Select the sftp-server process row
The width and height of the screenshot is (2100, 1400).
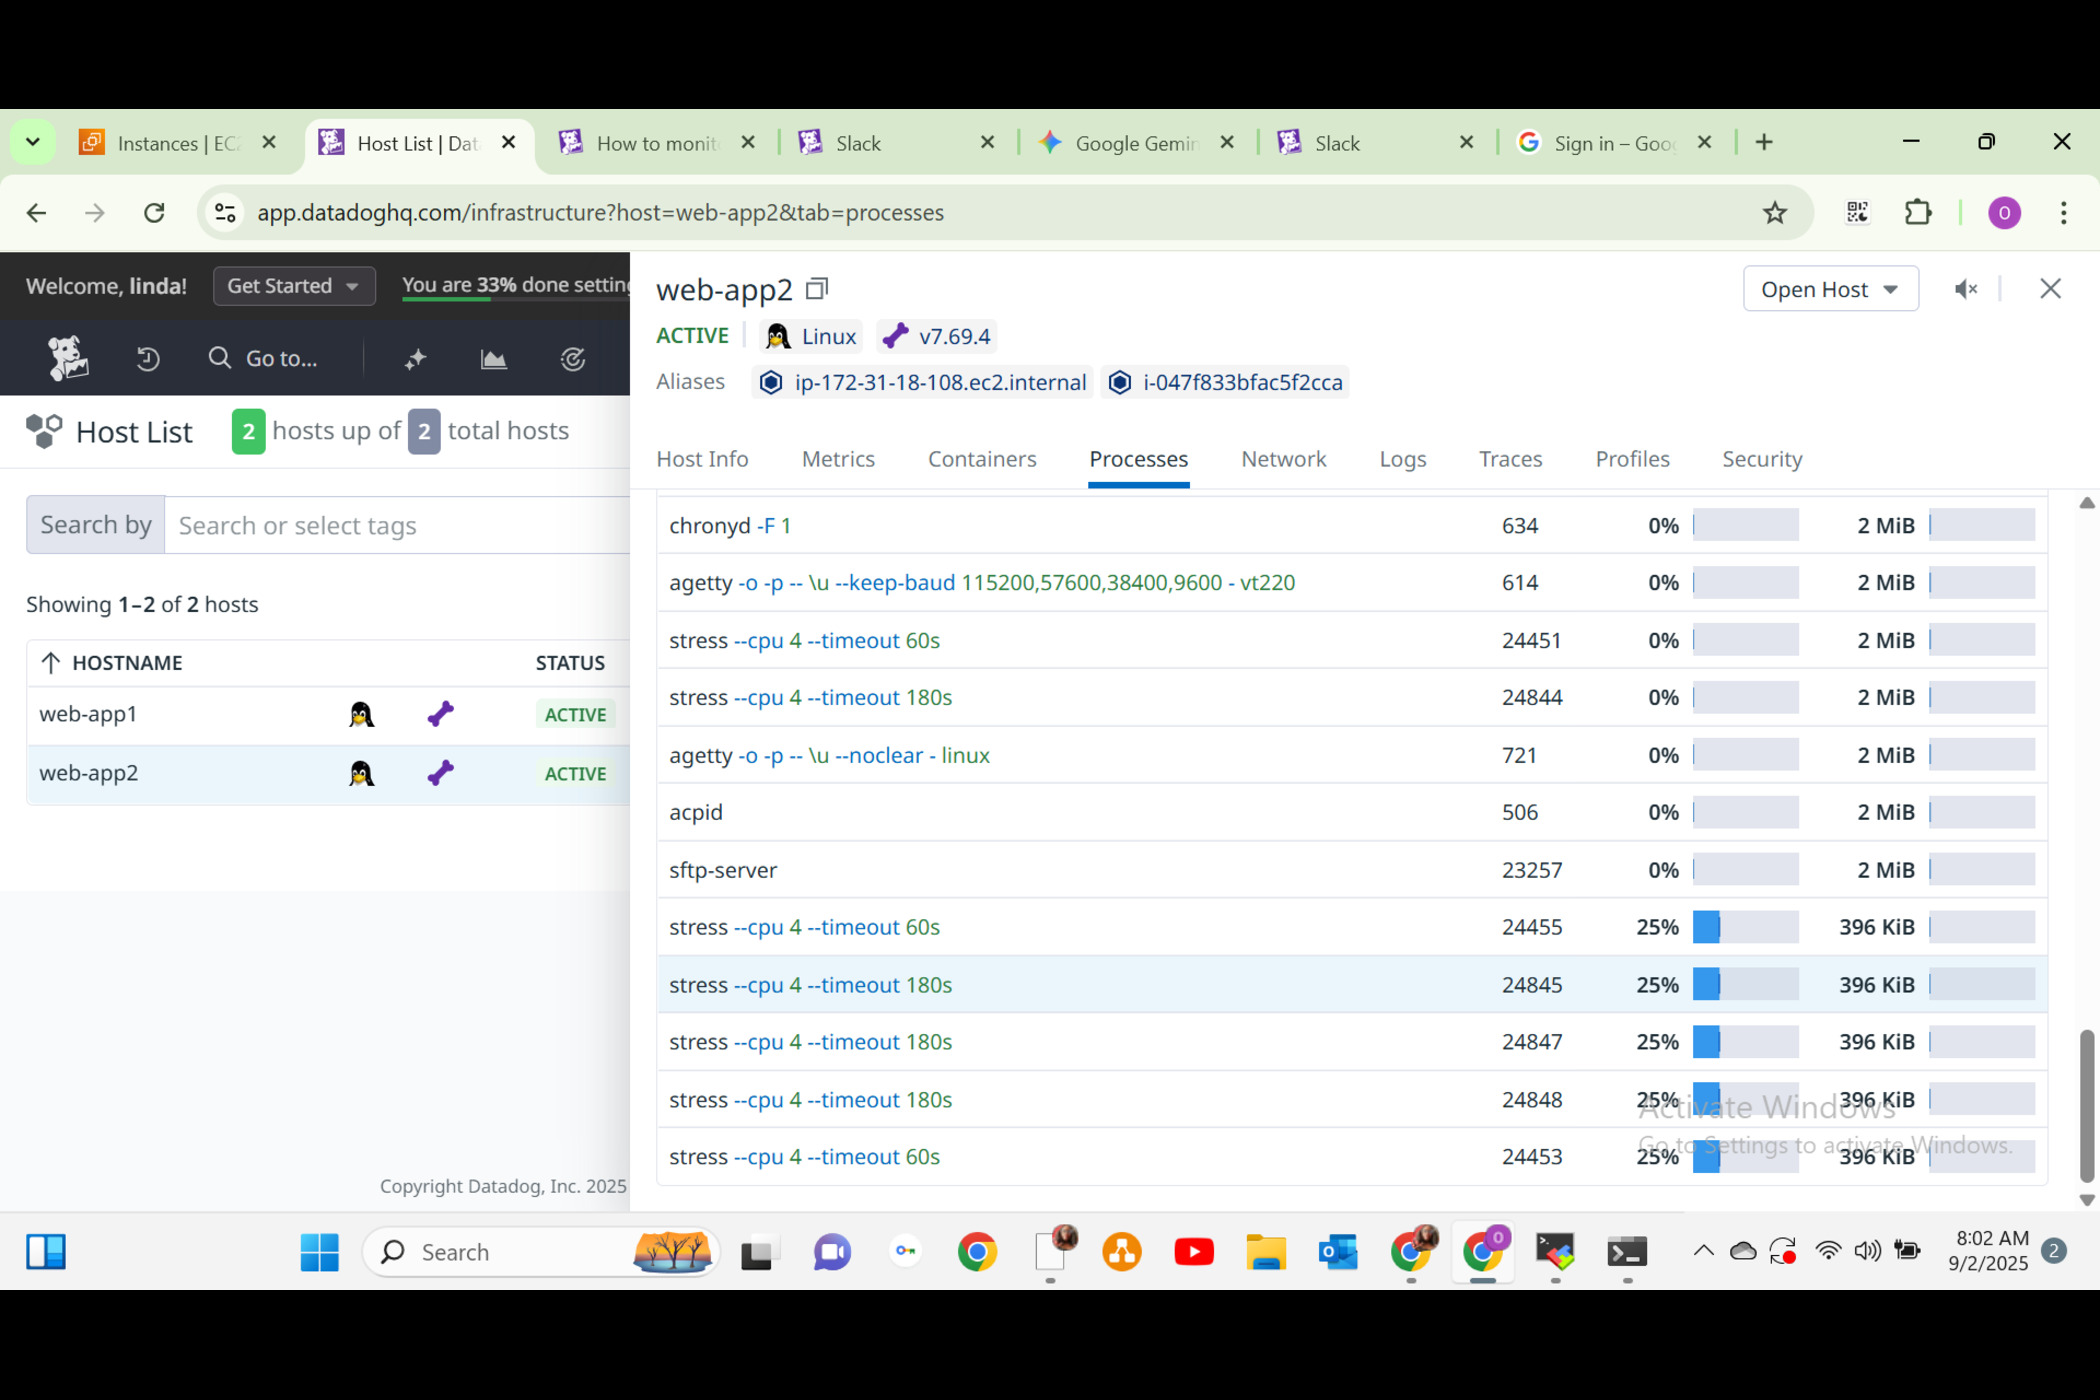point(1352,870)
